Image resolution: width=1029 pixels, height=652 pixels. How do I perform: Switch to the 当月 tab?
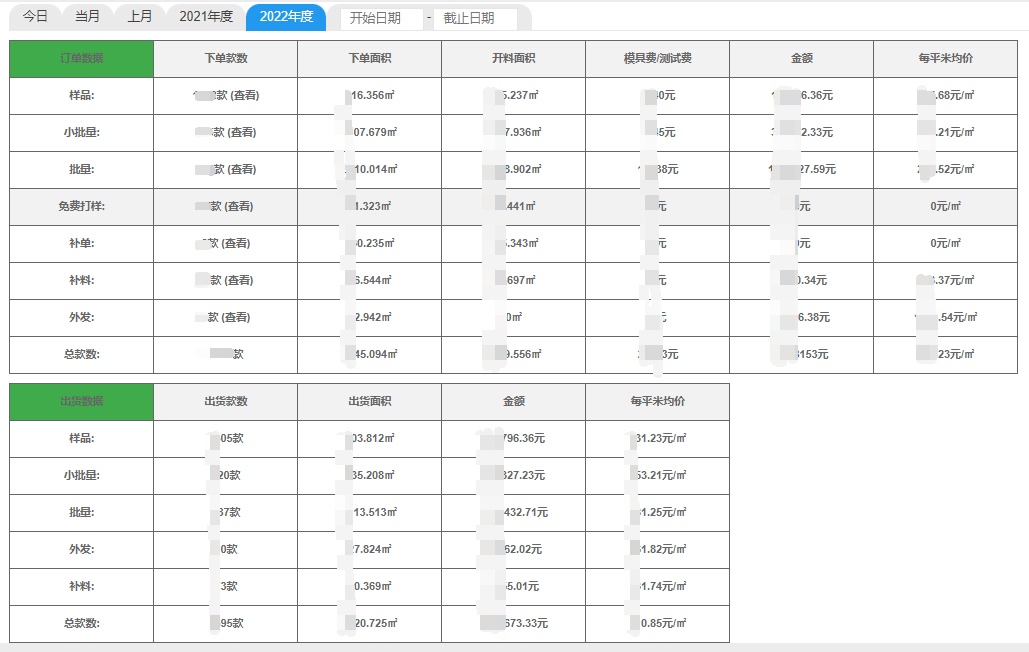[x=88, y=16]
